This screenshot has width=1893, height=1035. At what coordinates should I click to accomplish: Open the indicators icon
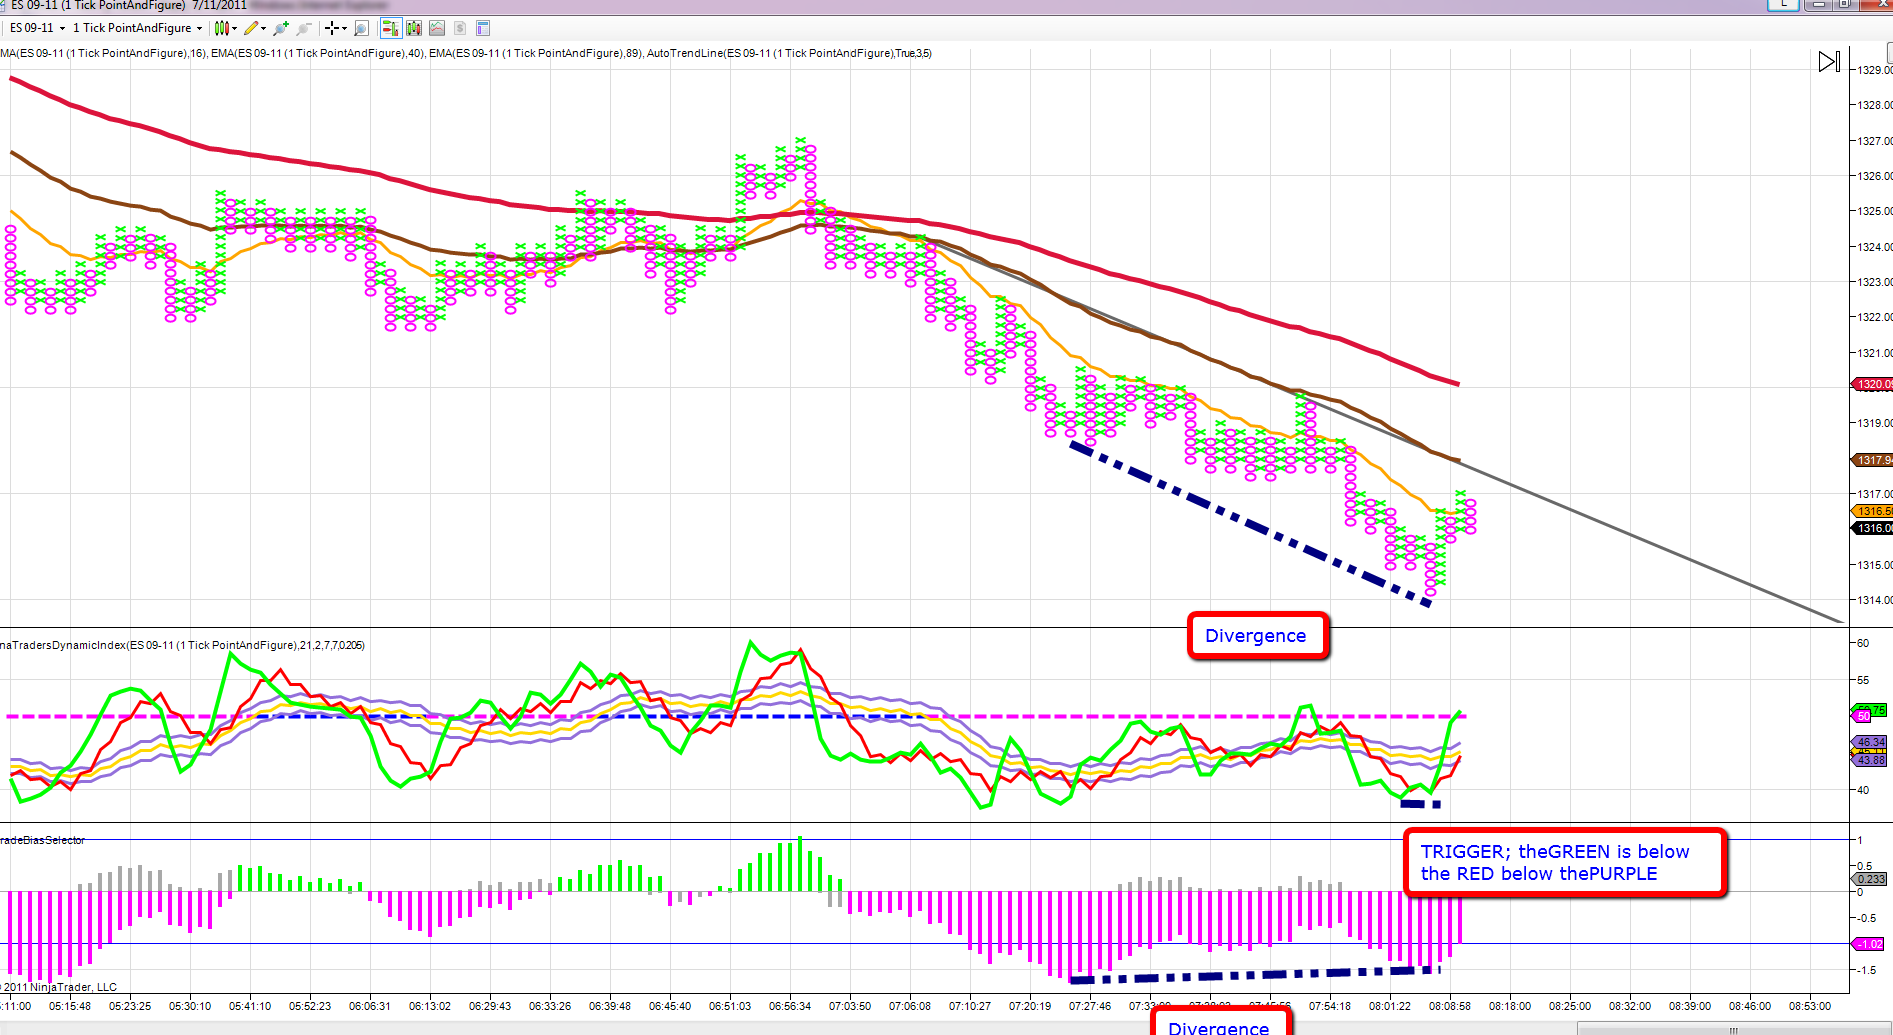[x=437, y=28]
